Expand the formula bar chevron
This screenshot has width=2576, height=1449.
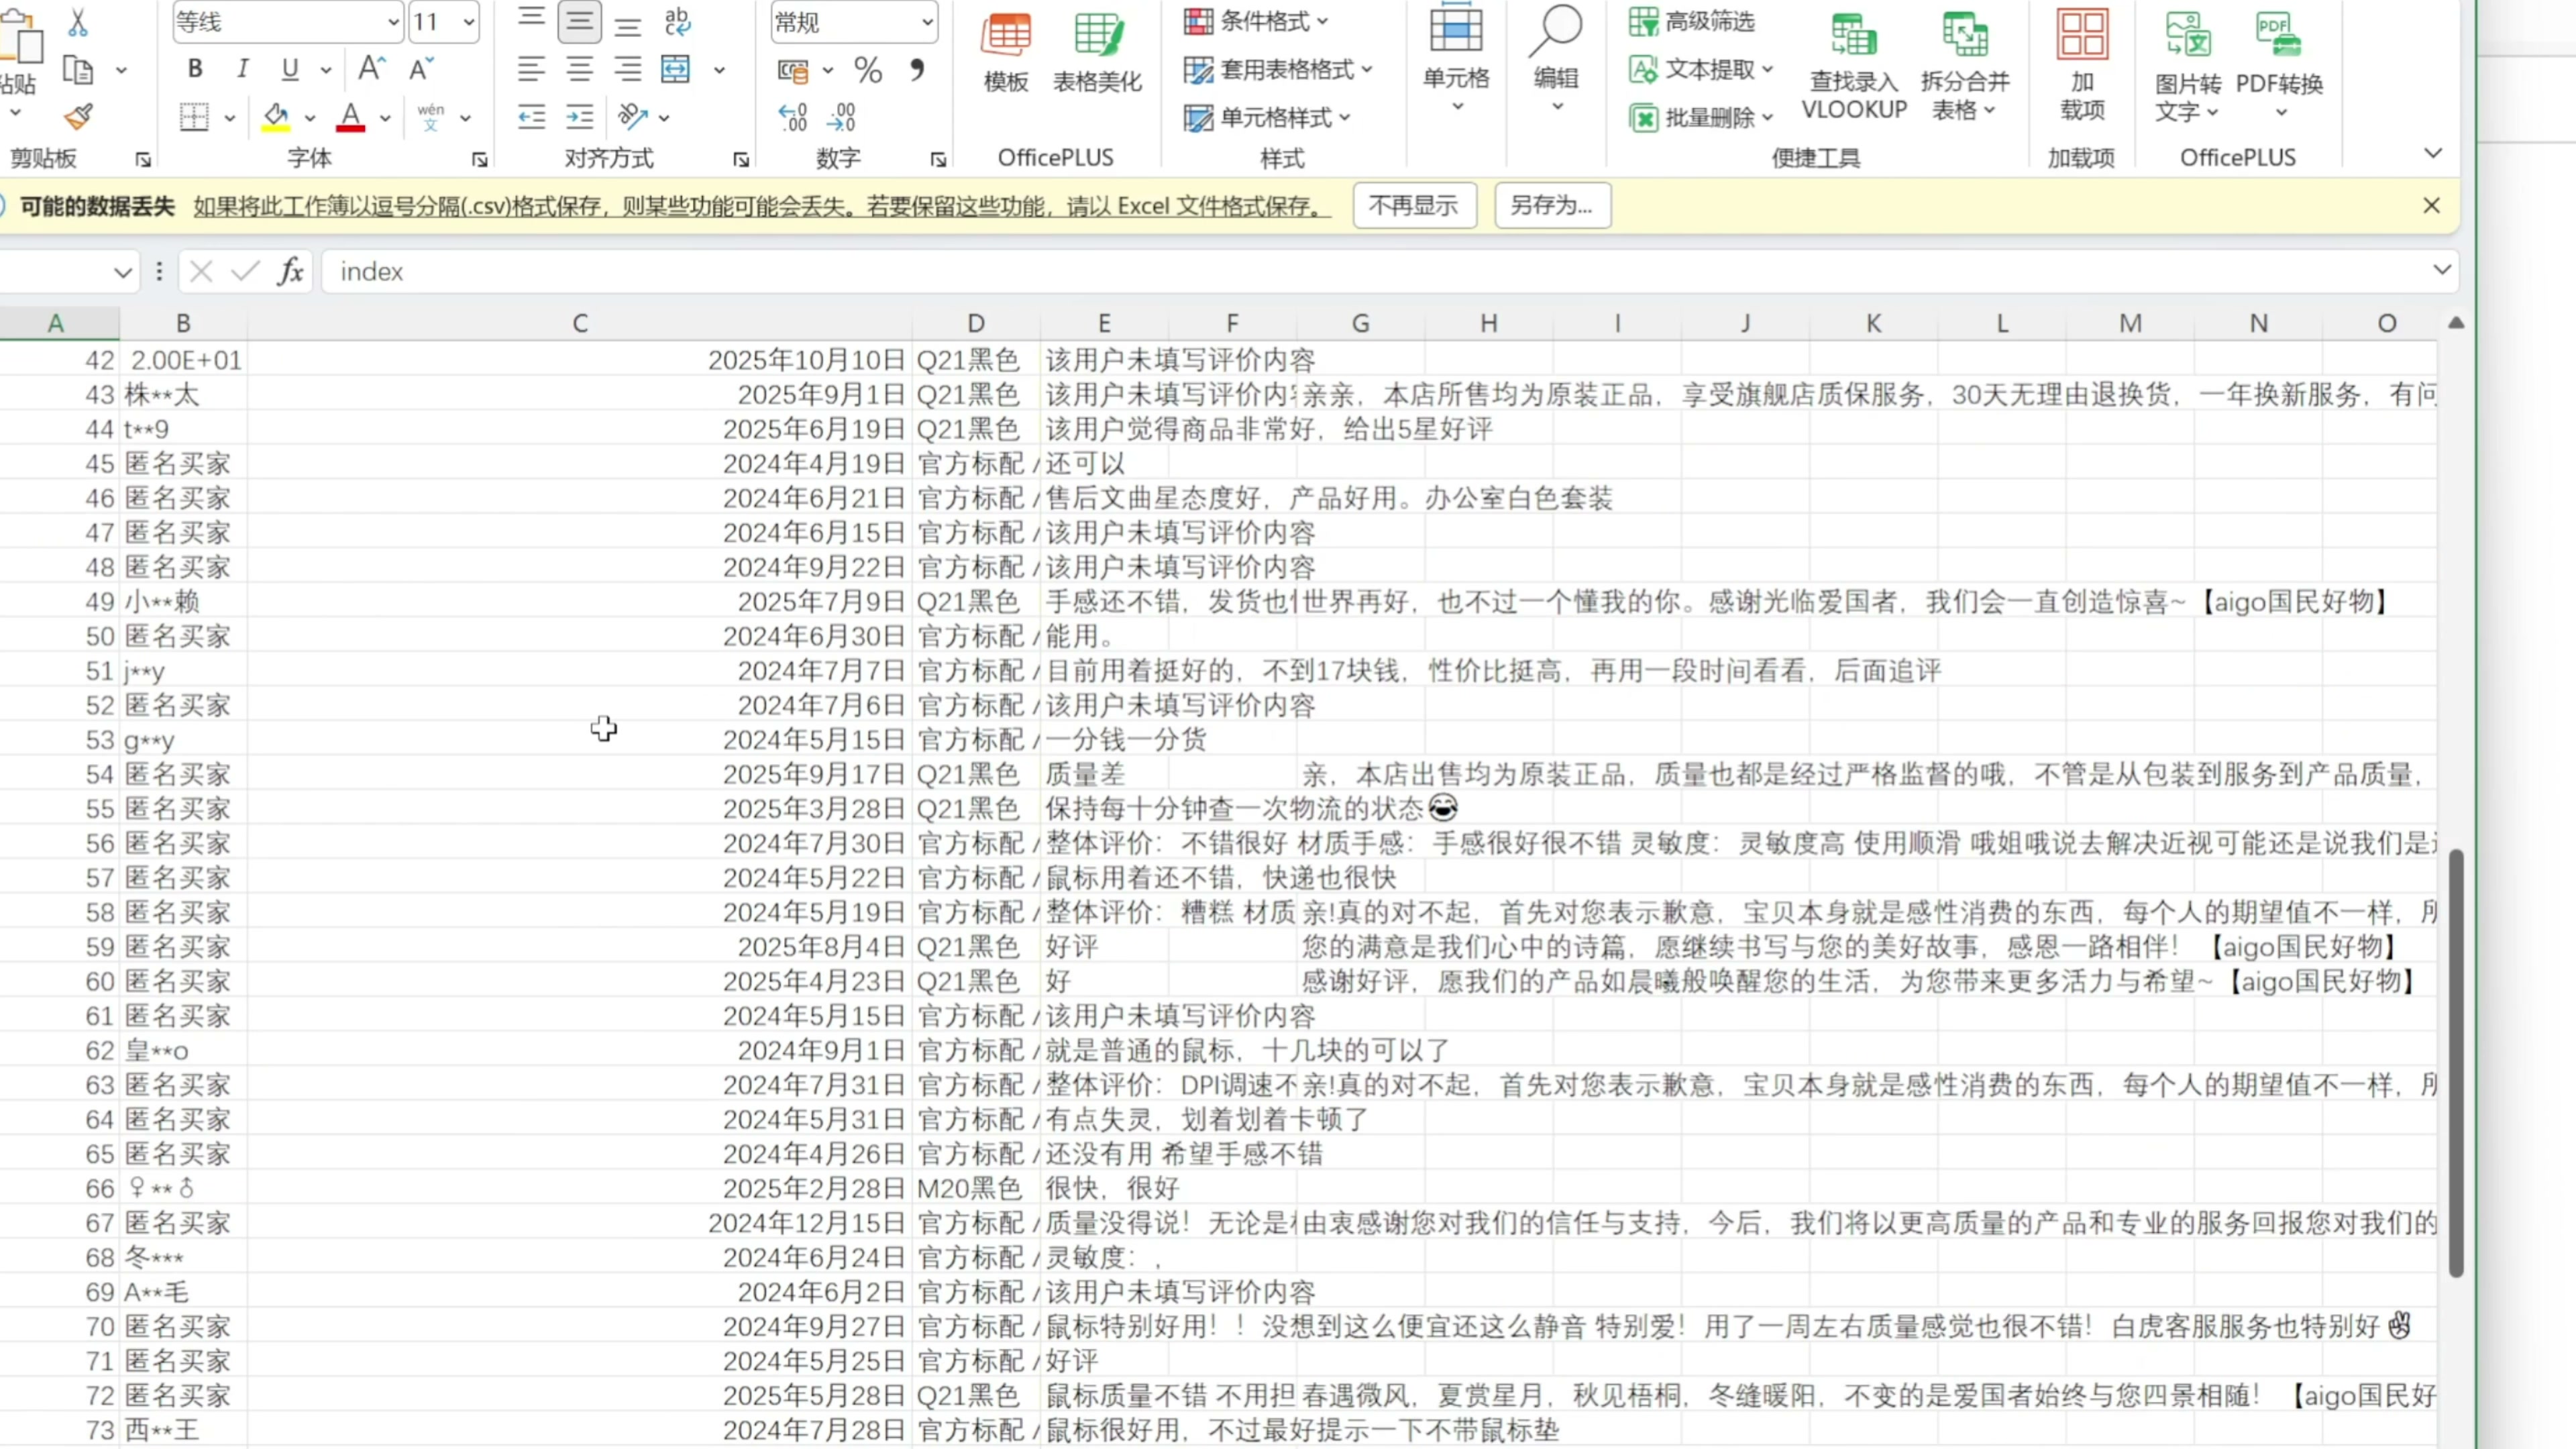2441,270
